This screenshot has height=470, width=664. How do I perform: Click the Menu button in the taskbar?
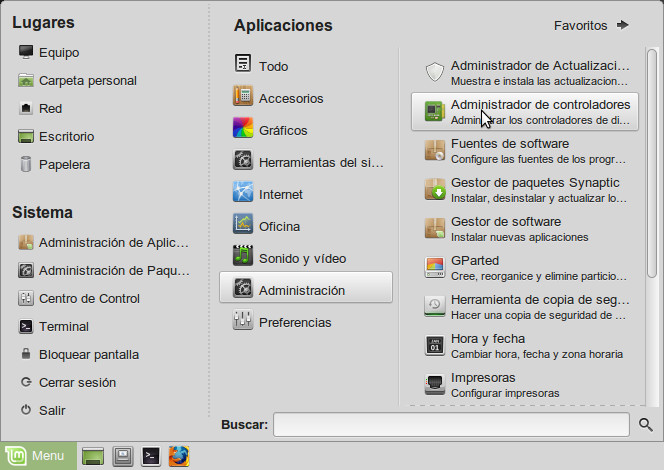click(38, 456)
